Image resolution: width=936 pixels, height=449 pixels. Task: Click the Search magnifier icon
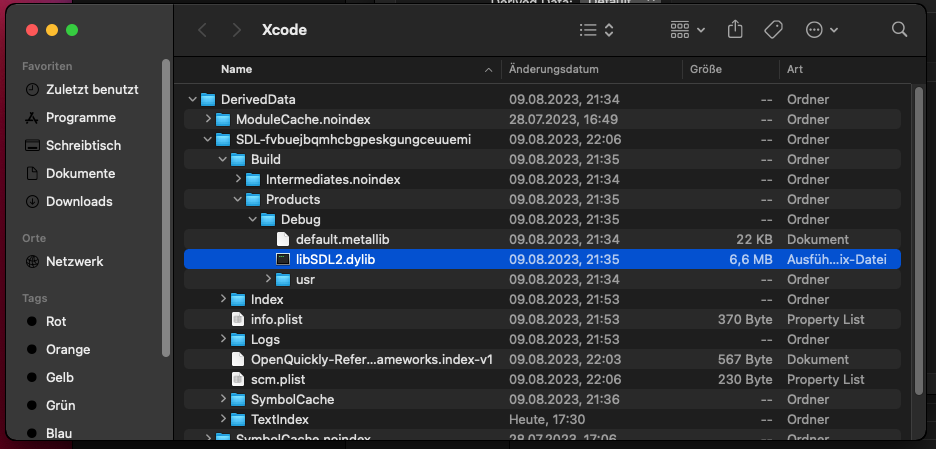coord(899,30)
